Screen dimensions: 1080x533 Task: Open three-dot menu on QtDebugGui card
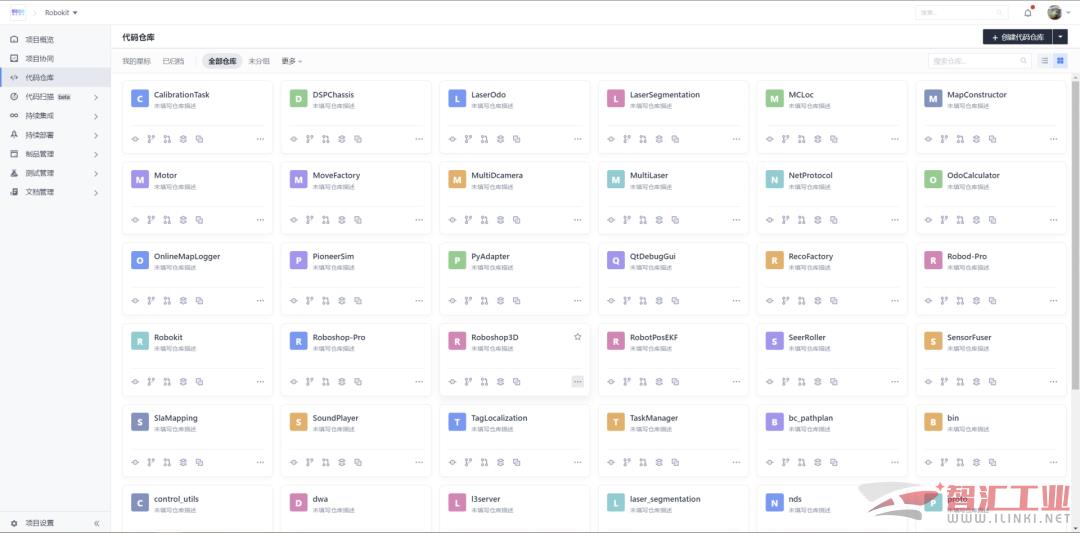click(x=736, y=301)
